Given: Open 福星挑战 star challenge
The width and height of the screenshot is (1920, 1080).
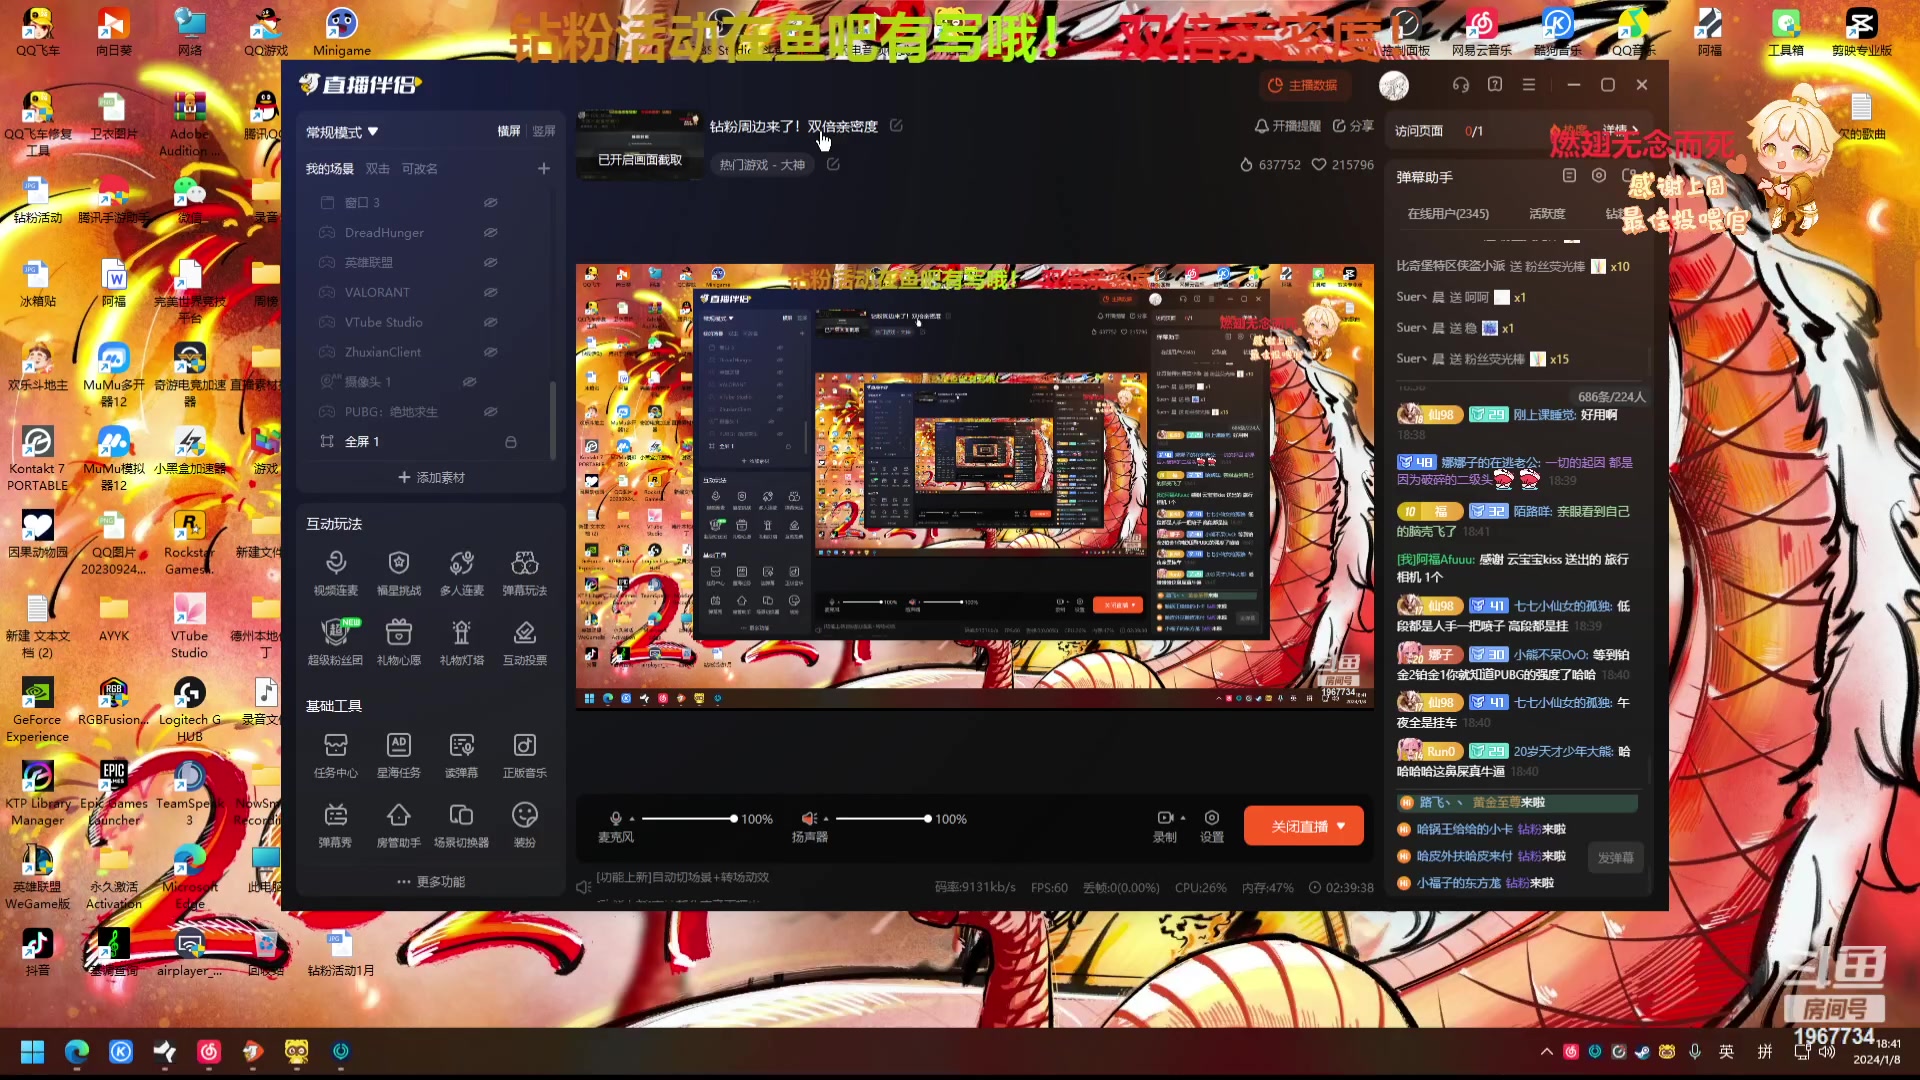Looking at the screenshot, I should click(399, 573).
